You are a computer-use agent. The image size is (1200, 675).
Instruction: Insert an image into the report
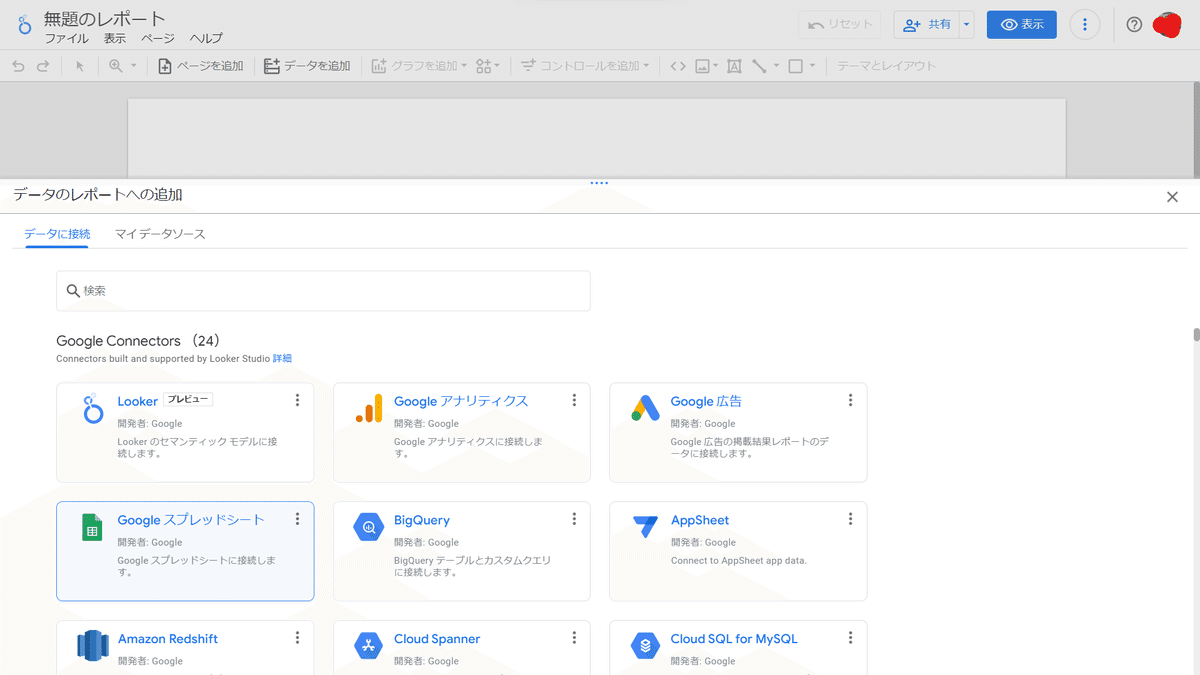(x=703, y=66)
